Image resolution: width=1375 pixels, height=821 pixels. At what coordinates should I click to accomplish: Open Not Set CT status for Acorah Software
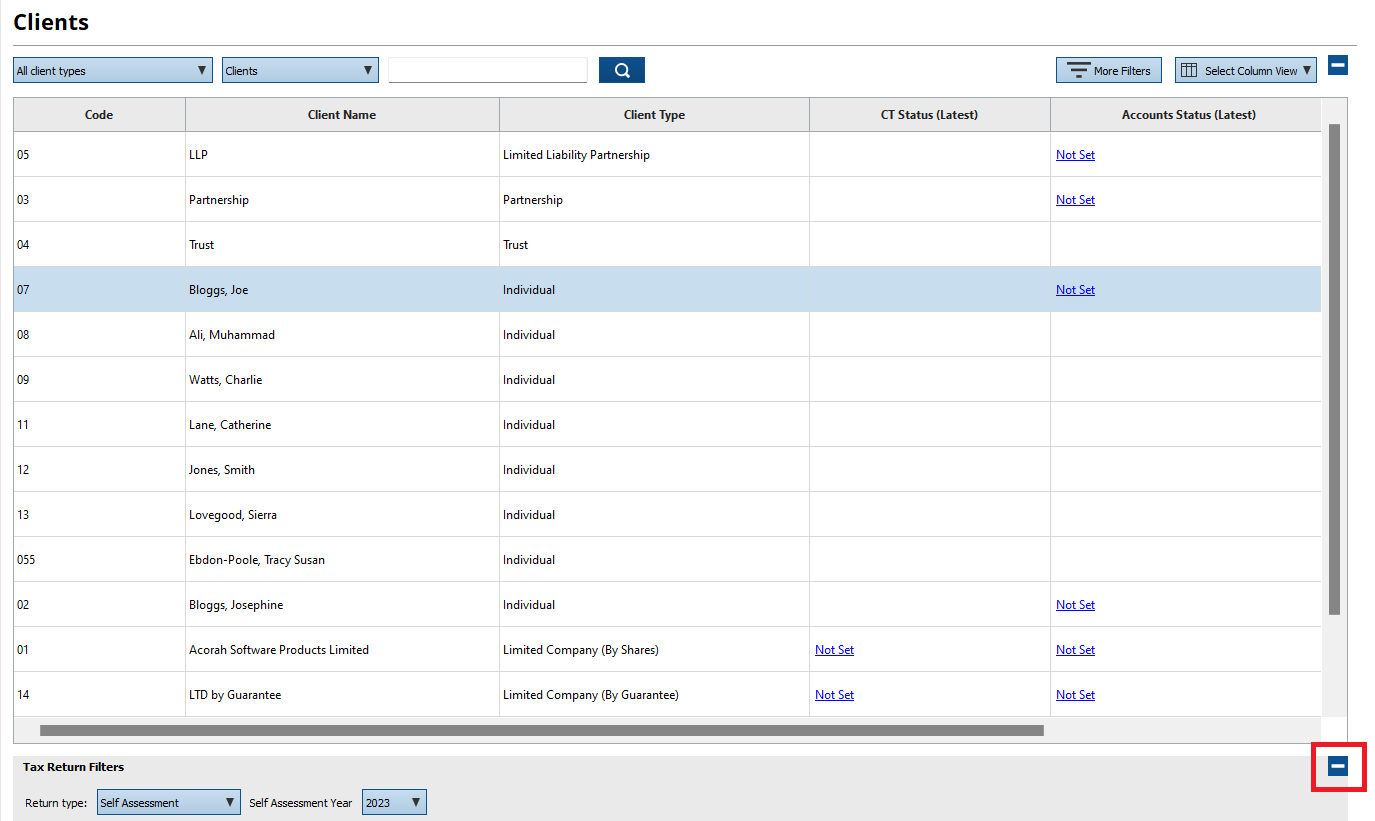pos(834,650)
